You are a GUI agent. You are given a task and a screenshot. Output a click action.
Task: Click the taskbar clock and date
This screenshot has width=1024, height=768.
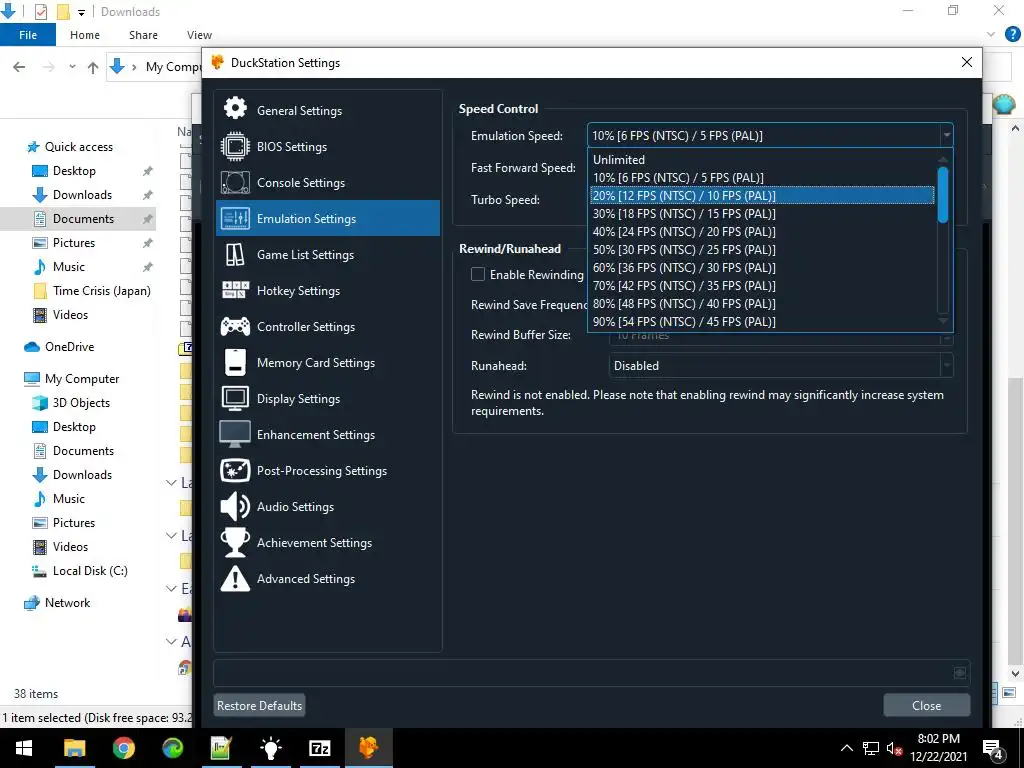click(x=938, y=748)
